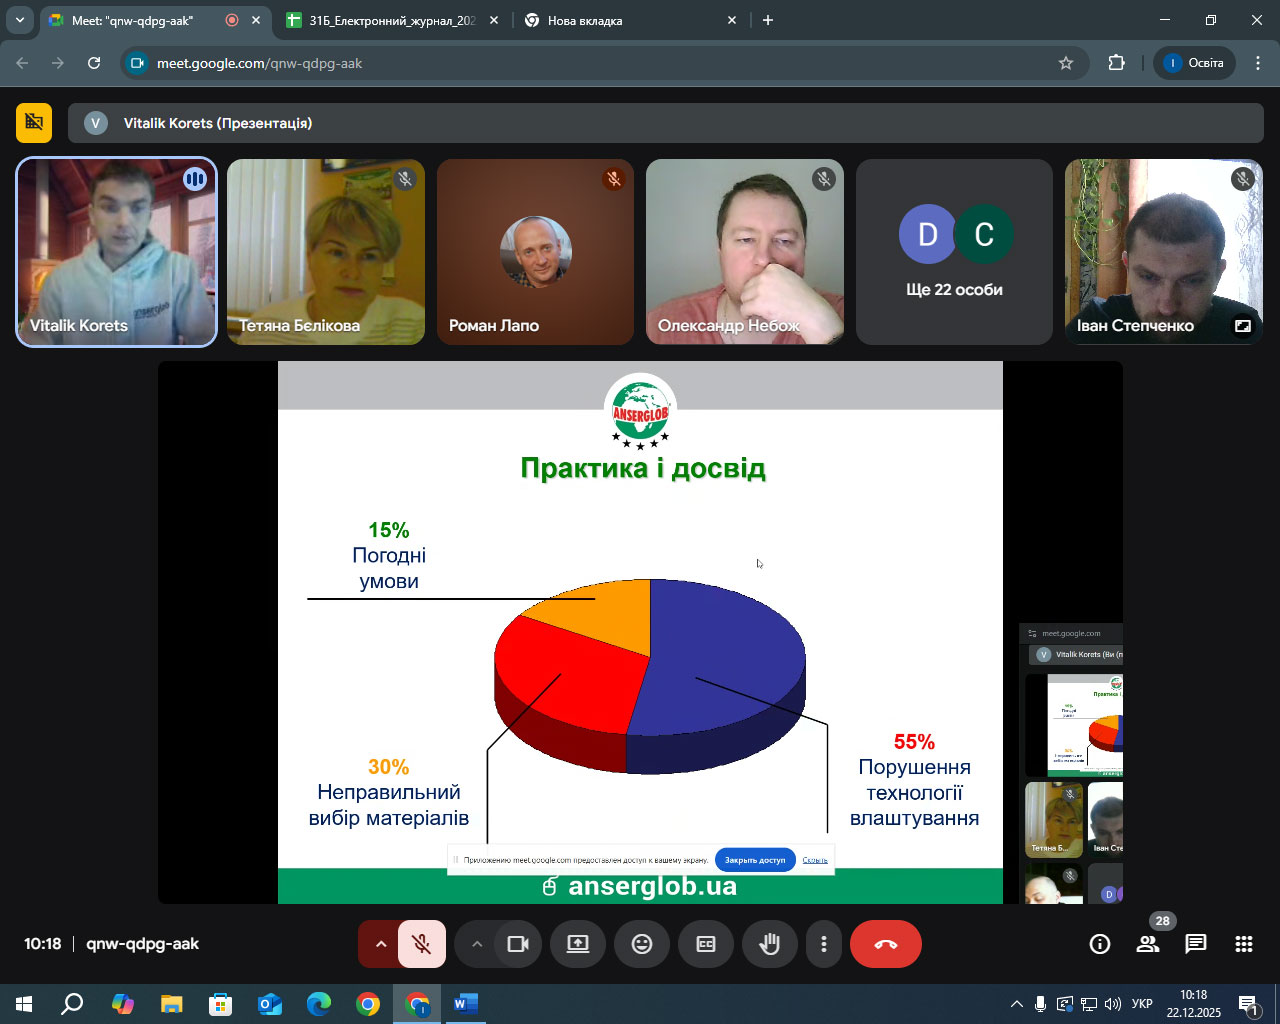Screen dimensions: 1280x1024
Task: Click the red leave call button
Action: point(885,944)
